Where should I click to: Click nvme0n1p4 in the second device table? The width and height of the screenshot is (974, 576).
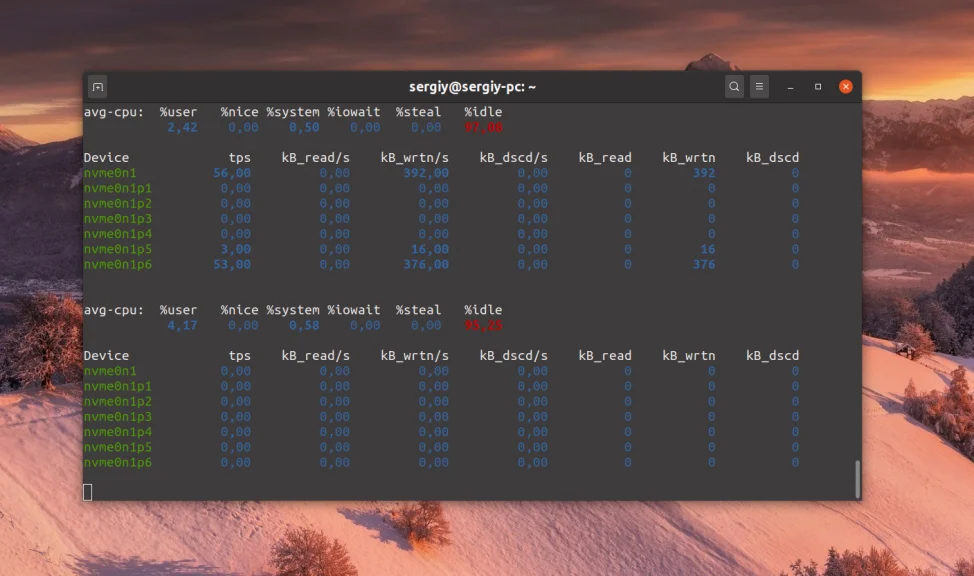click(x=117, y=432)
